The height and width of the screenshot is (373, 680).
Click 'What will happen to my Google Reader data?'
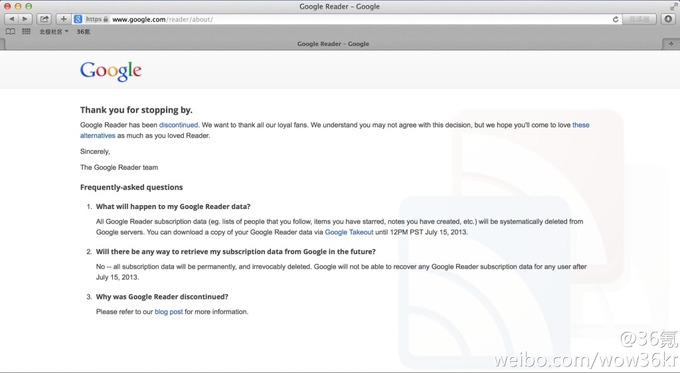pos(173,206)
